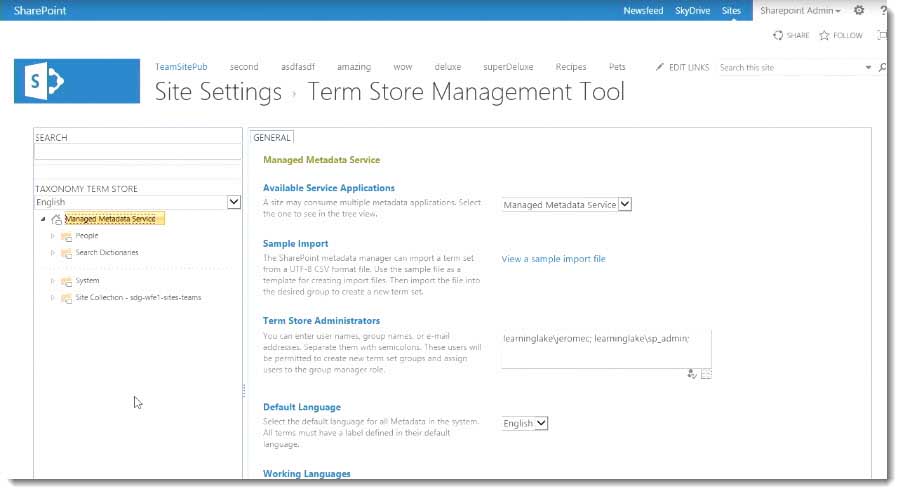Image resolution: width=902 pixels, height=494 pixels.
Task: Collapse the Managed Metadata Service node
Action: click(43, 219)
